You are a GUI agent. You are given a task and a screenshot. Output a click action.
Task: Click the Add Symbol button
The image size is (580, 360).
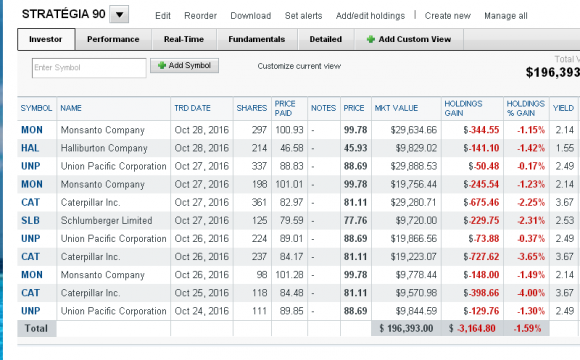[x=184, y=65]
